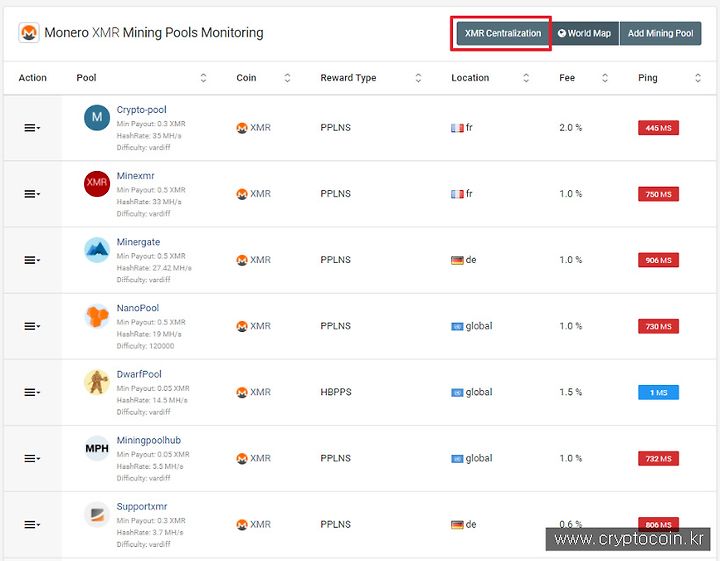Click the DwarfPool dwarf logo
Image resolution: width=720 pixels, height=561 pixels.
[x=97, y=382]
